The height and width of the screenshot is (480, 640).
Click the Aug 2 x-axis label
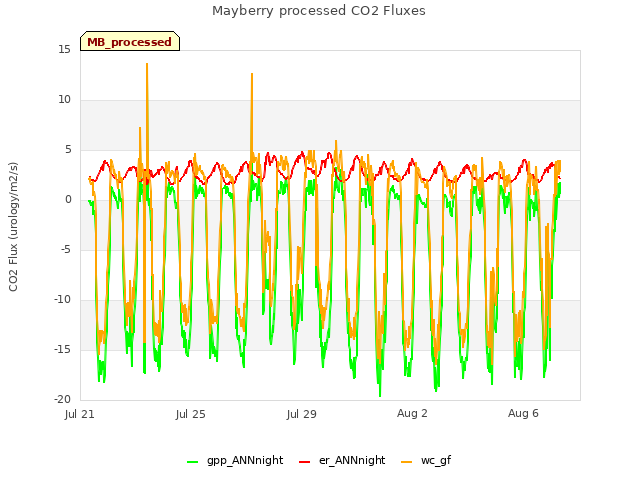tap(412, 413)
